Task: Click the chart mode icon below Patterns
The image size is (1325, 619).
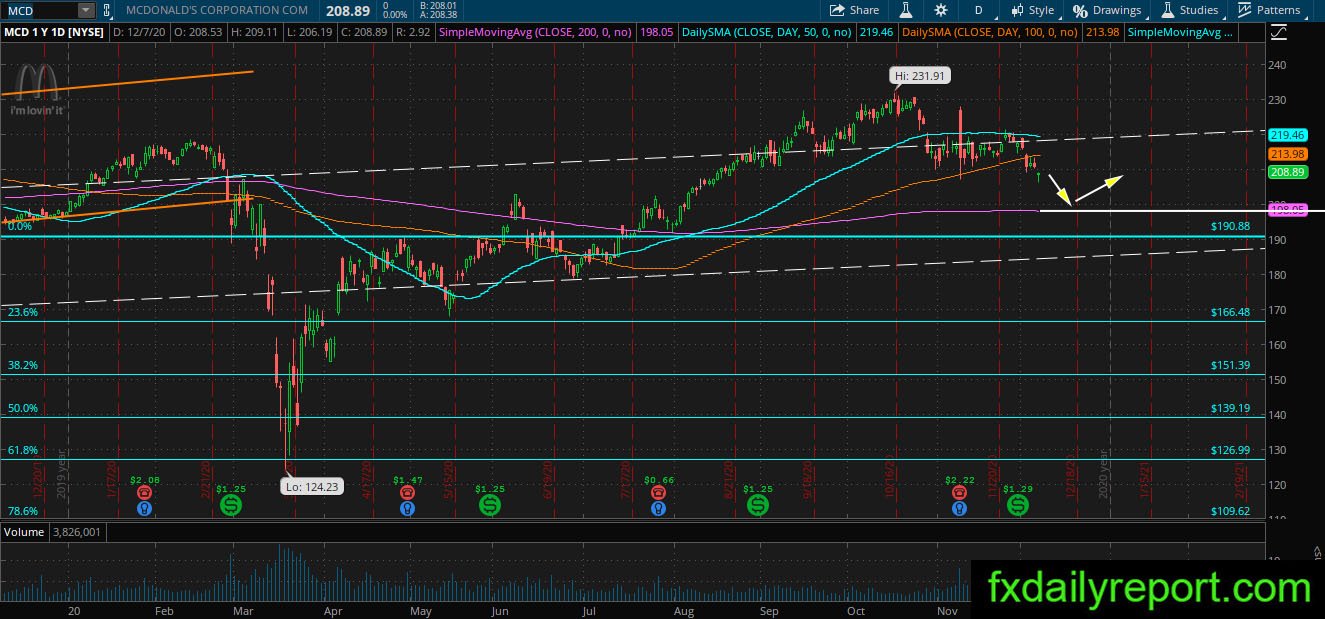Action: click(1279, 32)
